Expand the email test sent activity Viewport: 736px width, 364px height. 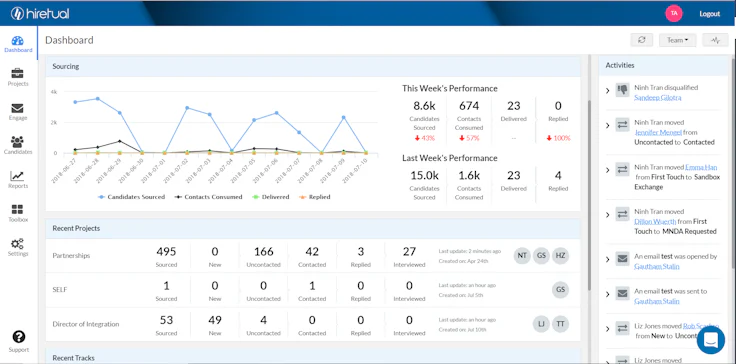point(607,294)
